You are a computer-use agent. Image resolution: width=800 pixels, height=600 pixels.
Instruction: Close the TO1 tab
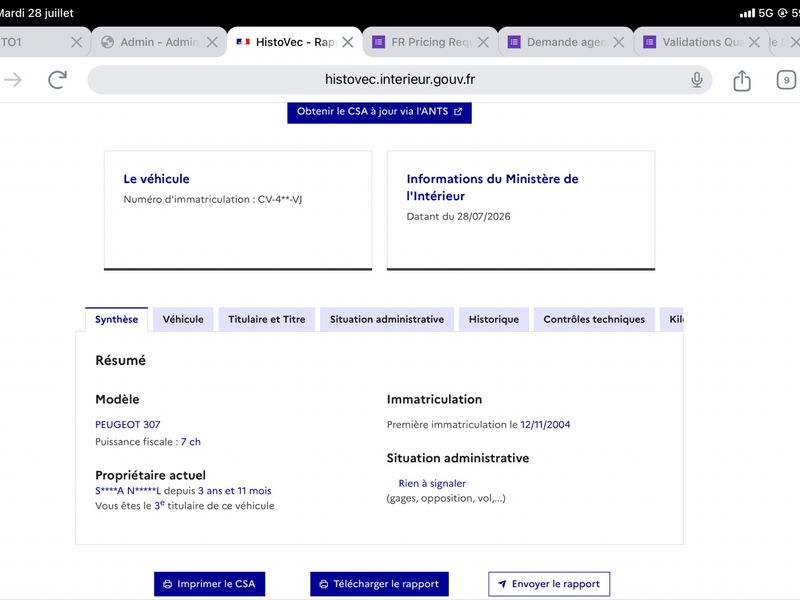(x=77, y=42)
